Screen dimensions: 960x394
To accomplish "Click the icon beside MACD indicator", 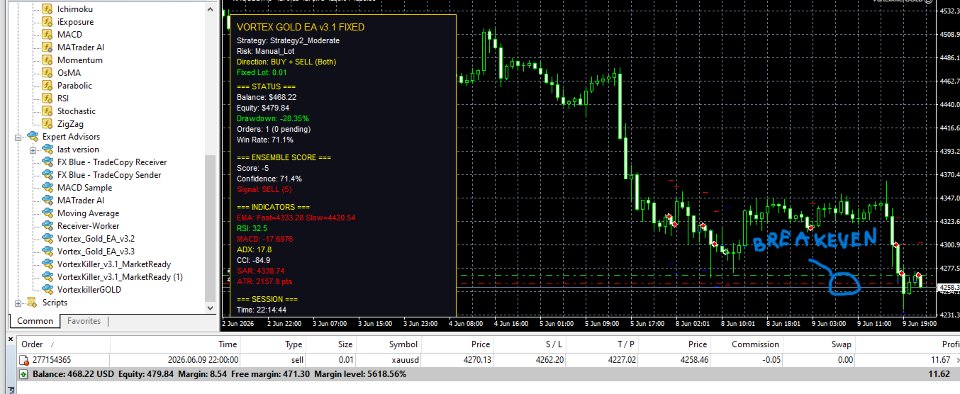I will [47, 35].
